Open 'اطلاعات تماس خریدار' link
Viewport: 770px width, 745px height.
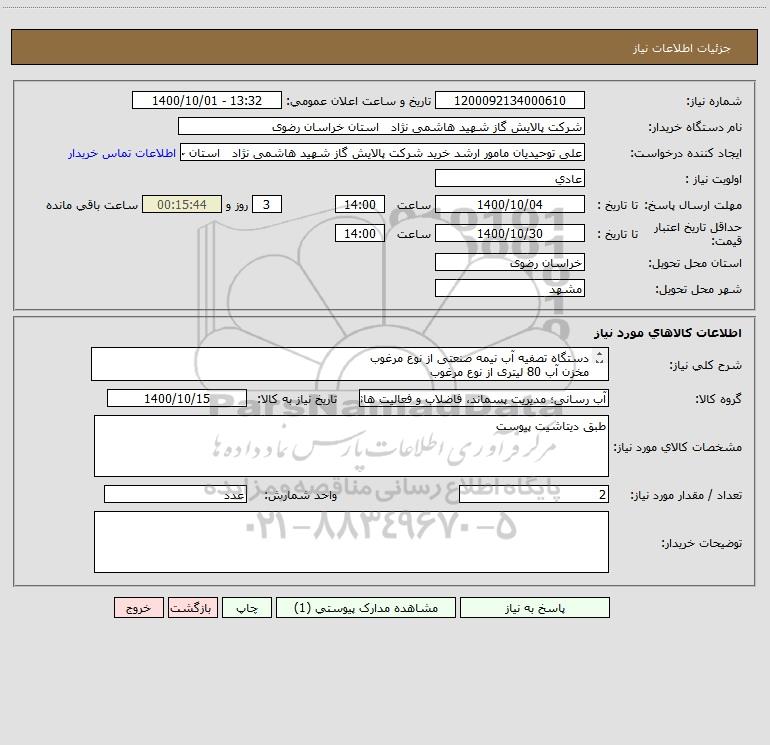(122, 153)
